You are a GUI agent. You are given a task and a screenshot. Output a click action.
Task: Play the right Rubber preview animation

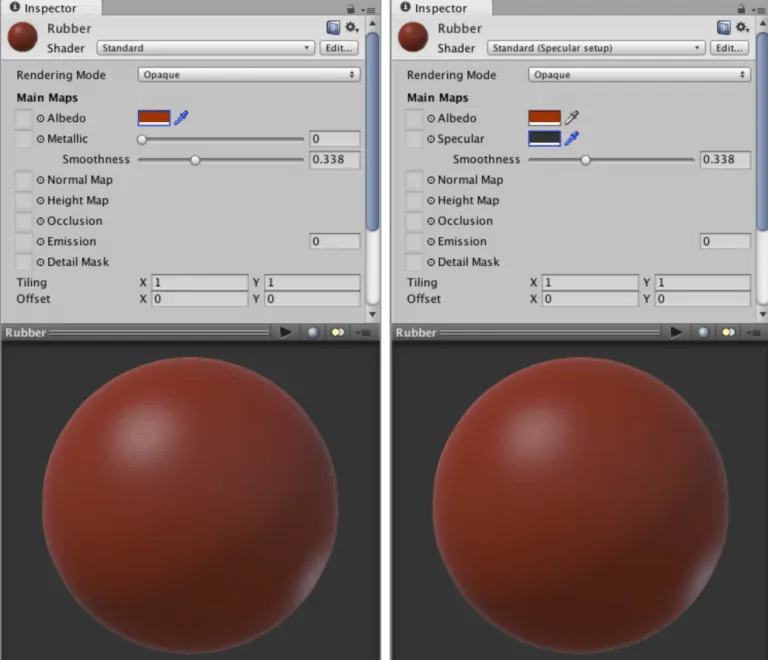676,332
